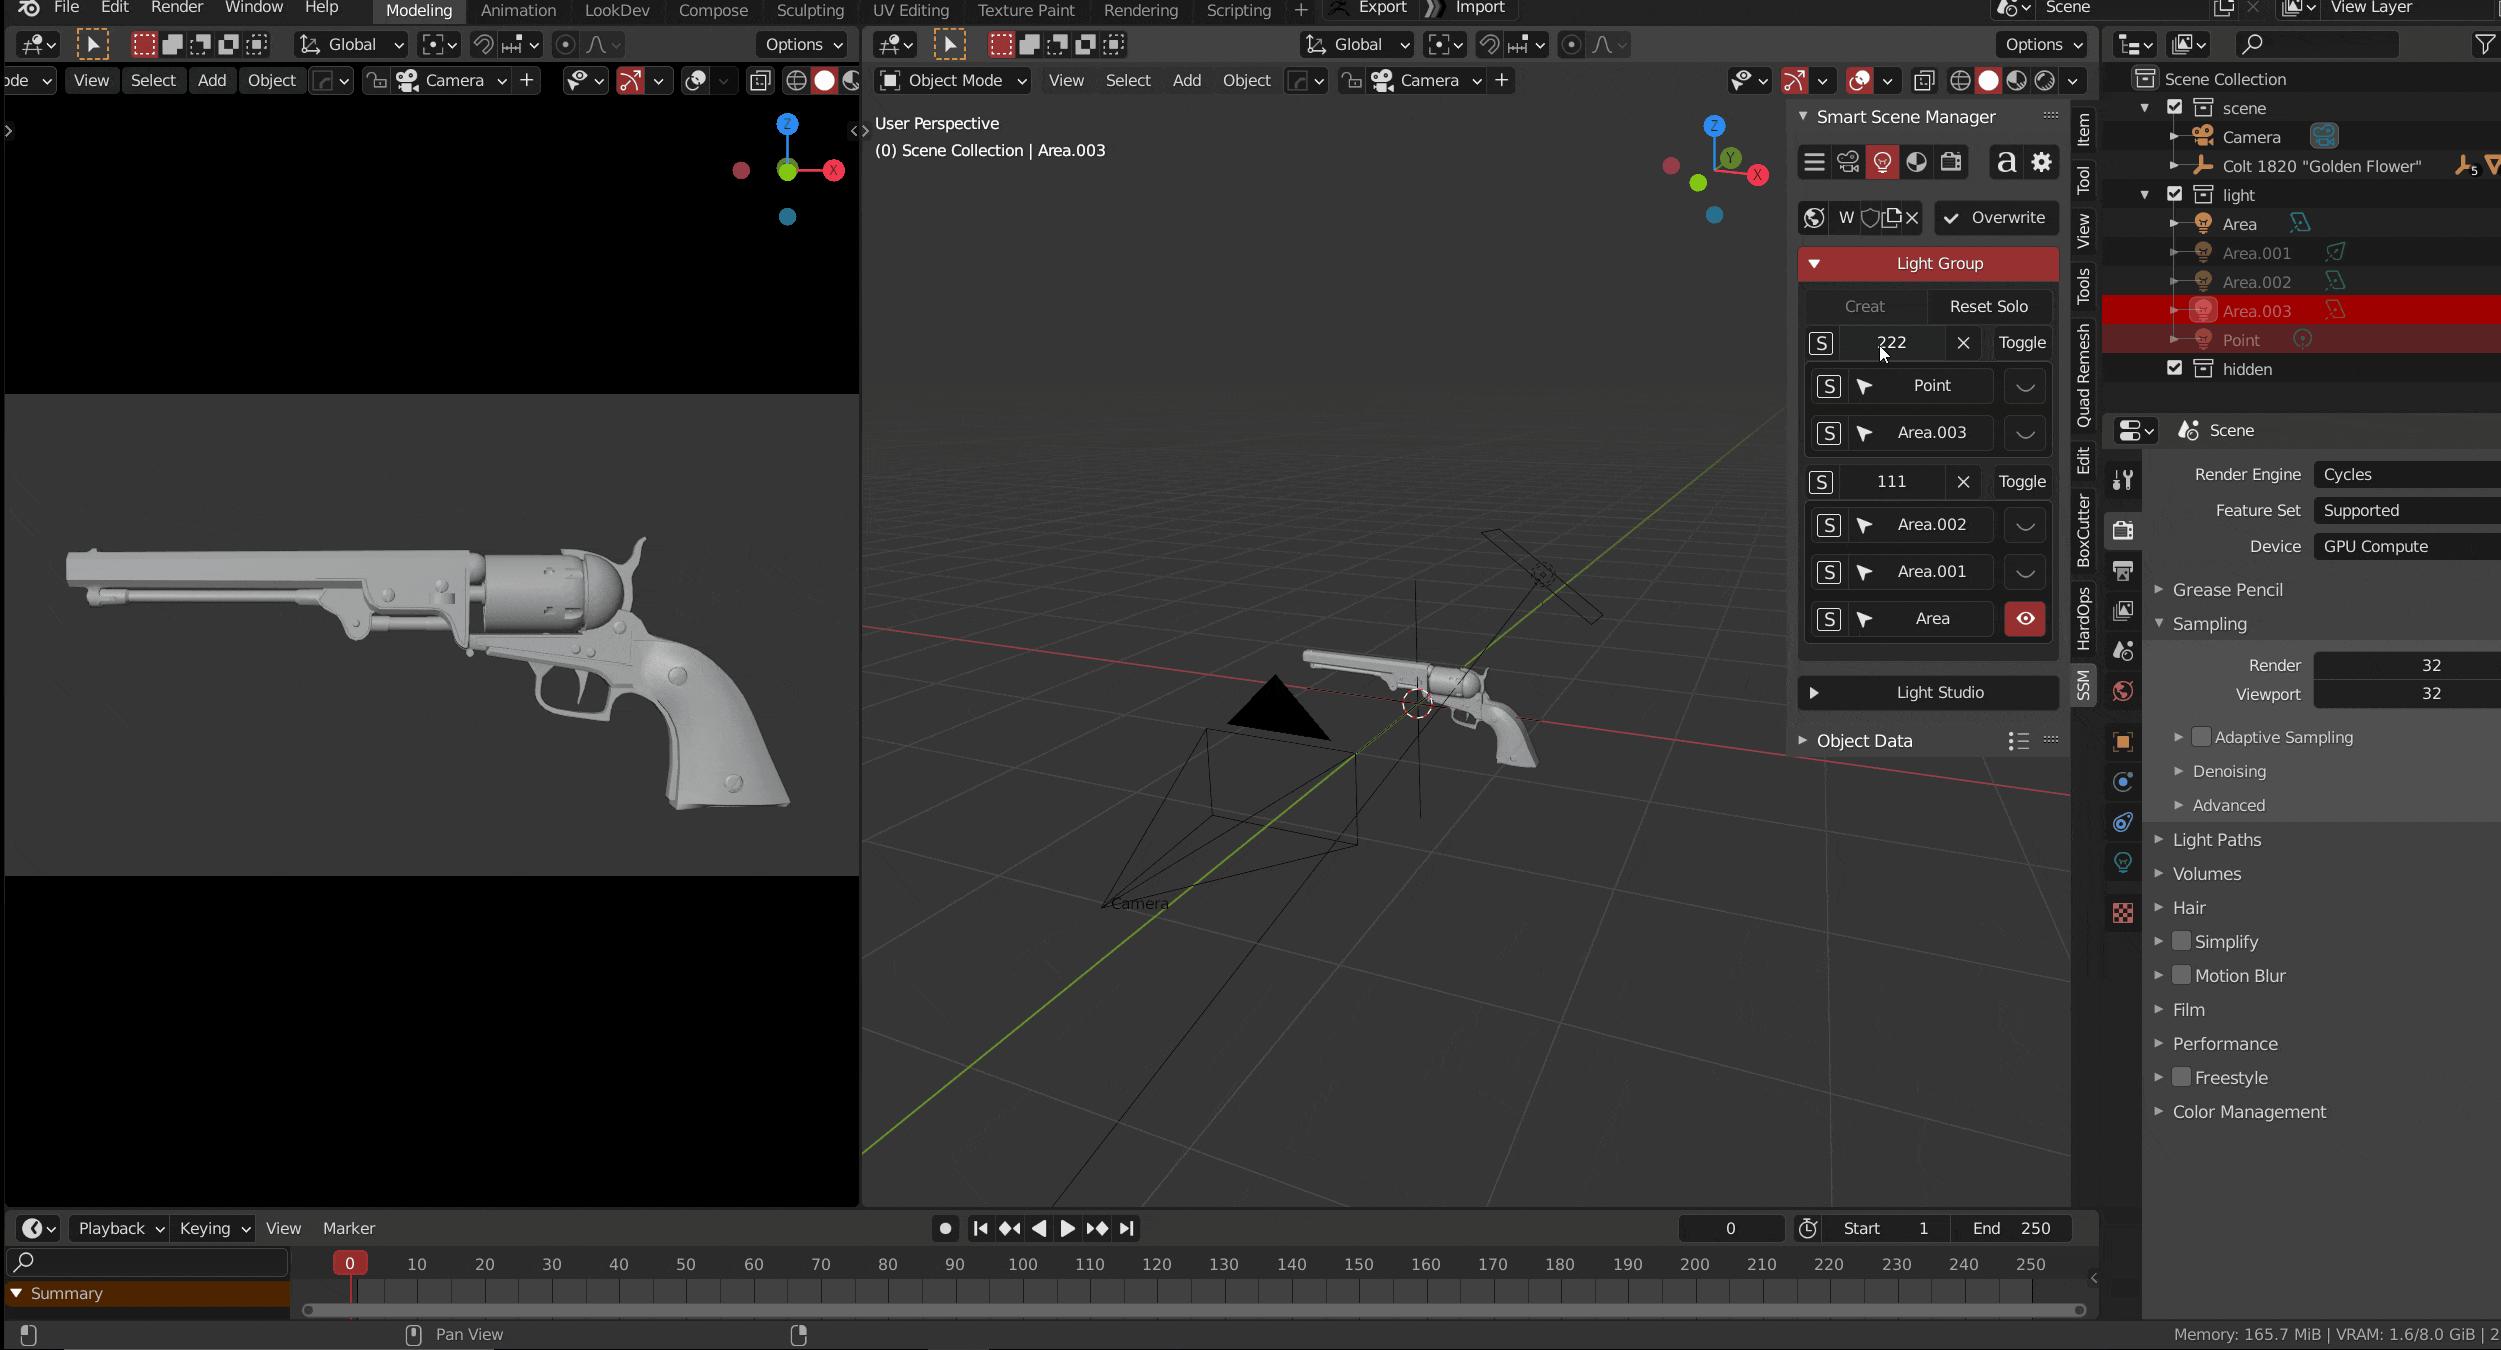The width and height of the screenshot is (2501, 1350).
Task: Open the Object properties orange square tab
Action: pyautogui.click(x=2123, y=742)
